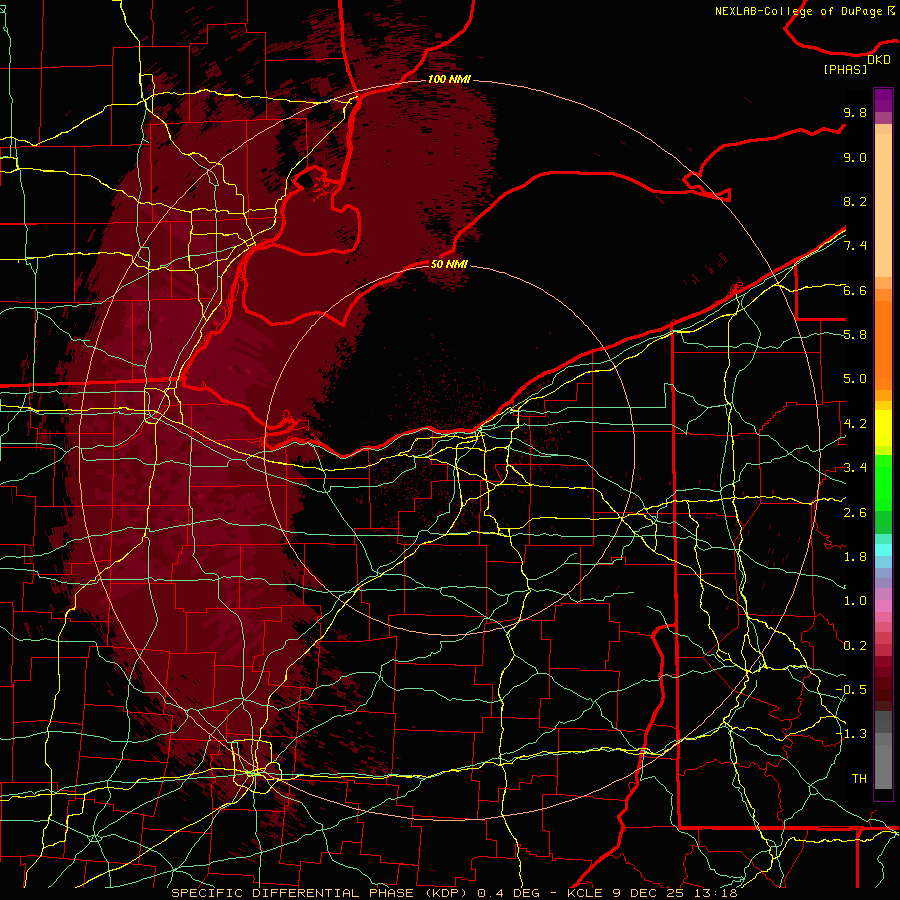Click the 1.0 value on the scale
Viewport: 900px width, 900px height.
[855, 602]
